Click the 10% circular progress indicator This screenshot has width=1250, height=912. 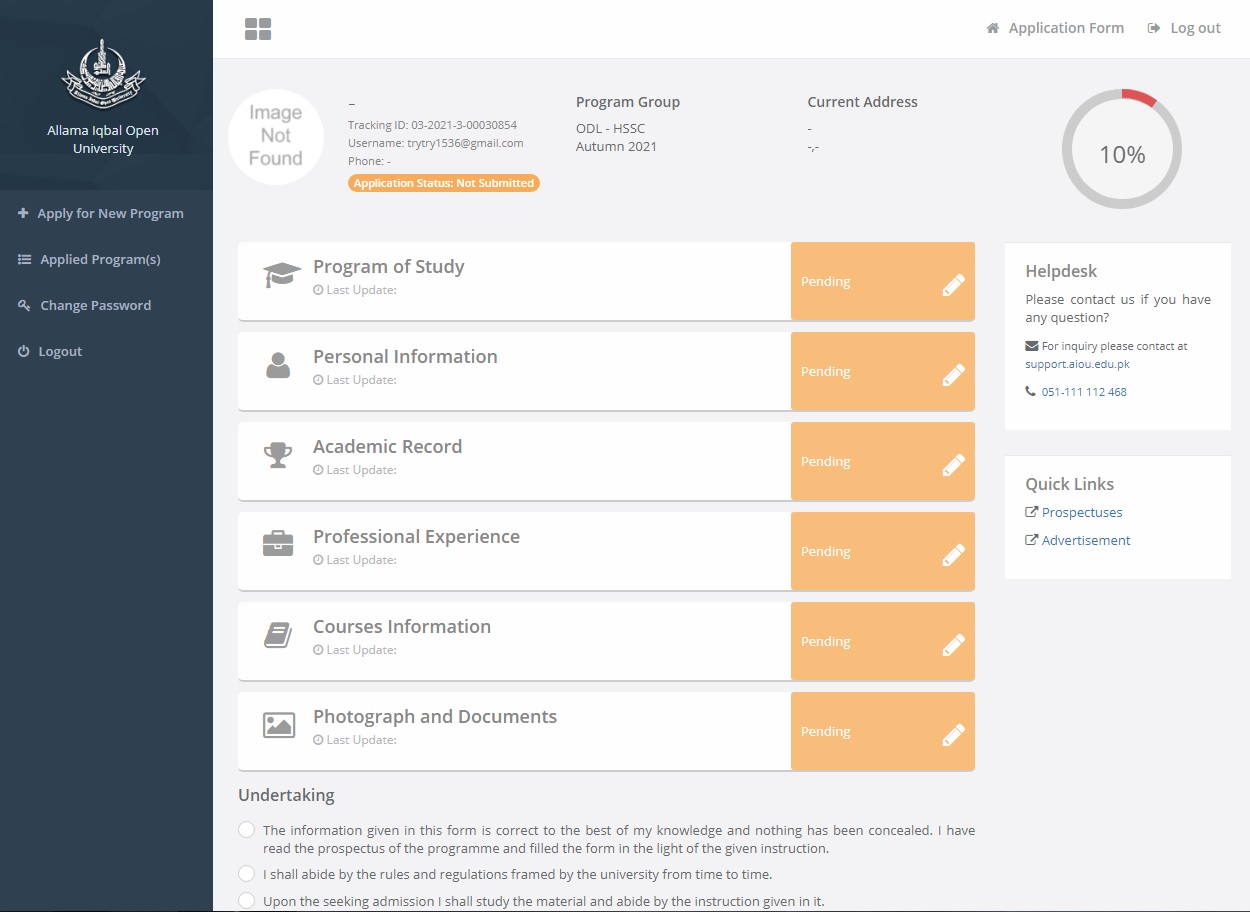[x=1122, y=149]
